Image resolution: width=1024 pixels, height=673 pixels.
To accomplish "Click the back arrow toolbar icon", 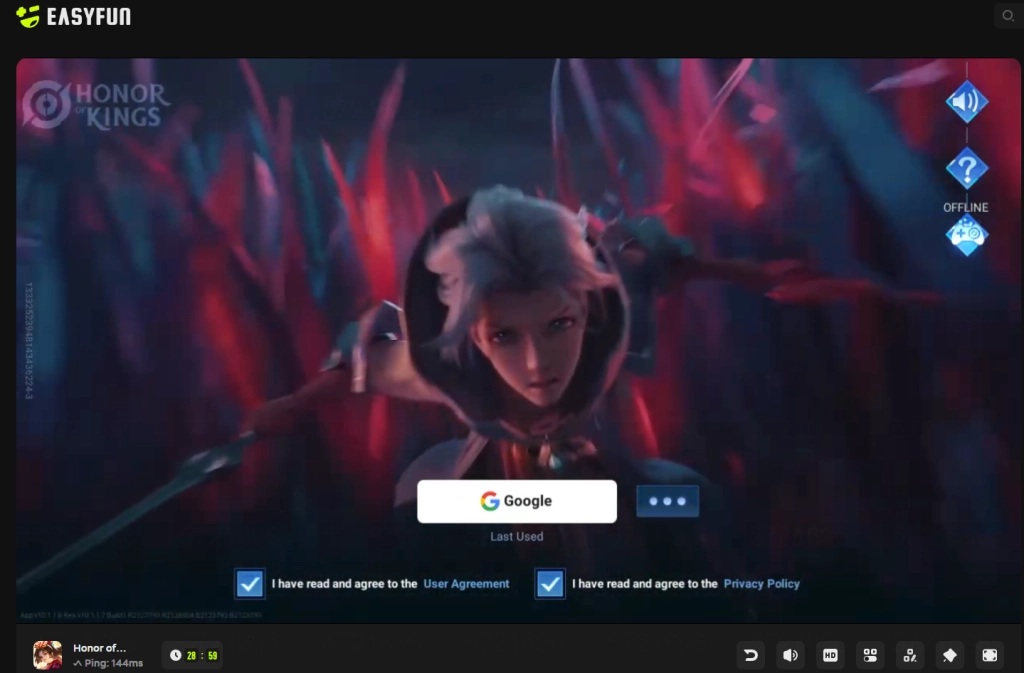I will click(x=750, y=655).
